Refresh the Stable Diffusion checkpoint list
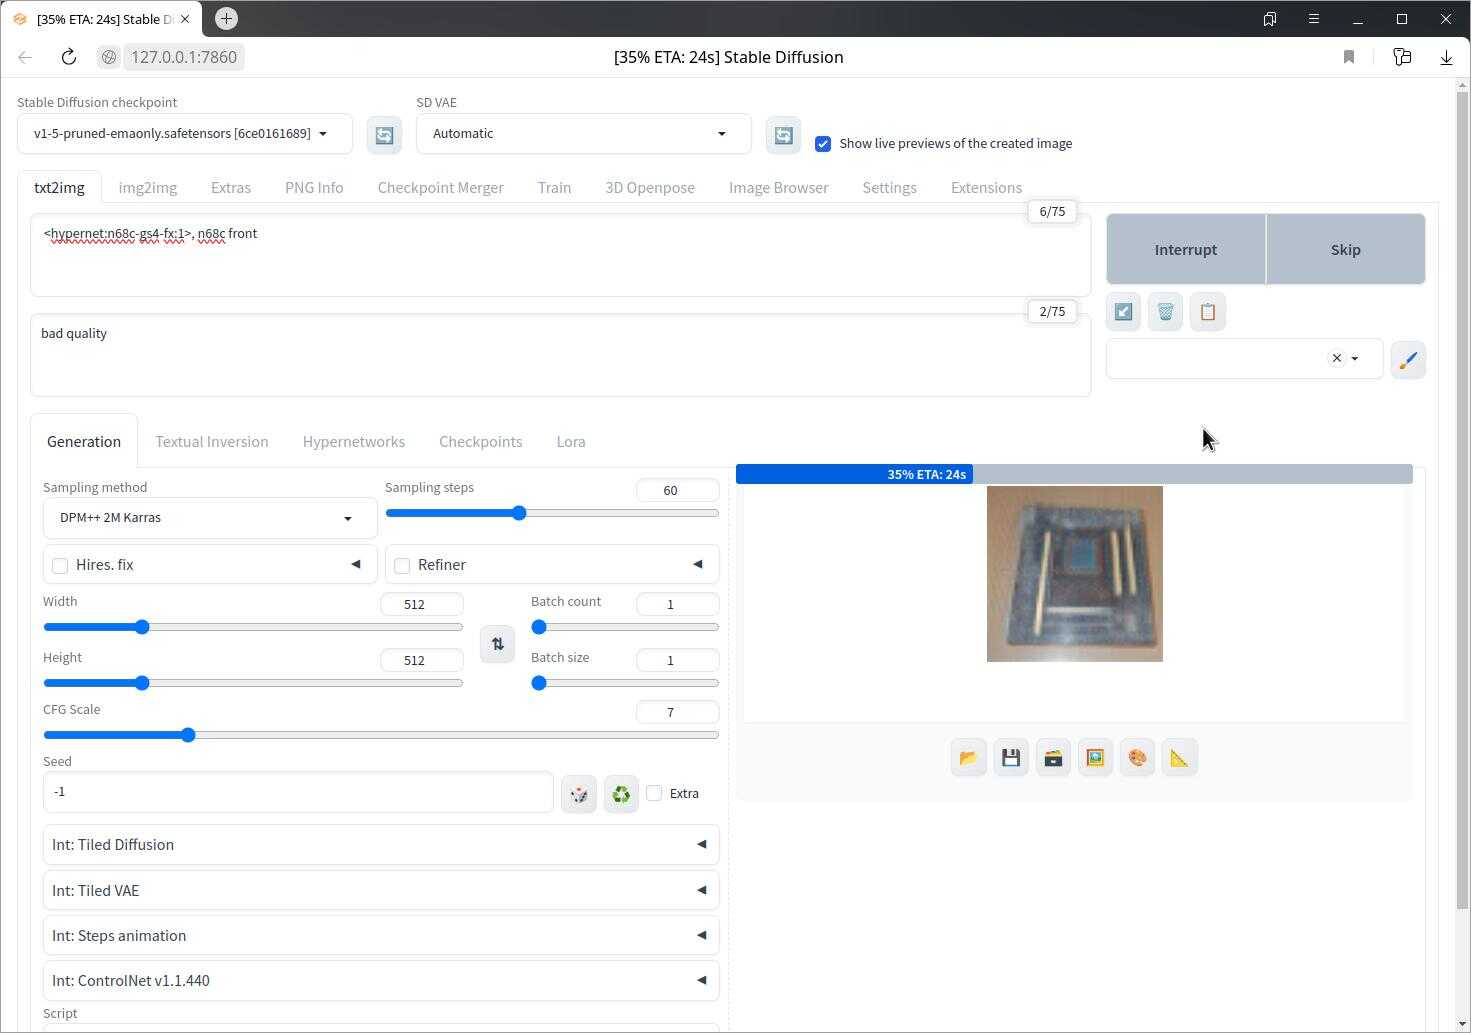This screenshot has height=1033, width=1471. [384, 135]
